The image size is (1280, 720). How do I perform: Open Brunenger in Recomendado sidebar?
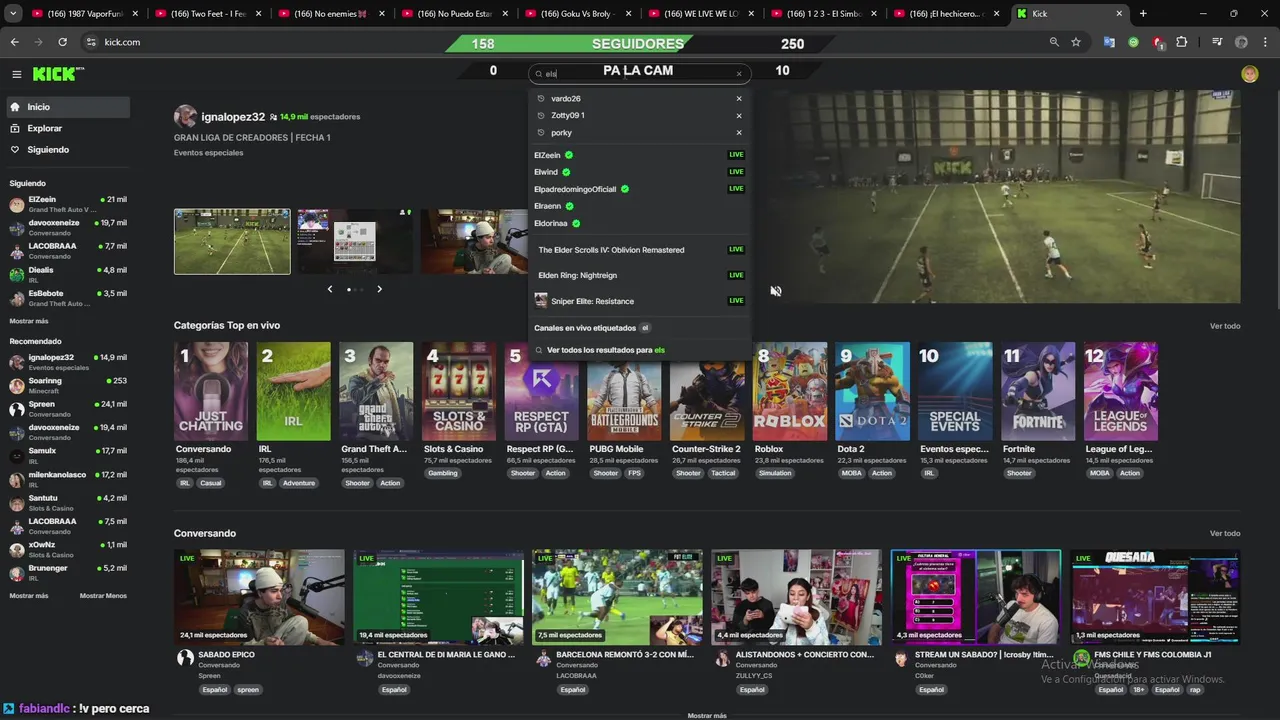pyautogui.click(x=67, y=572)
